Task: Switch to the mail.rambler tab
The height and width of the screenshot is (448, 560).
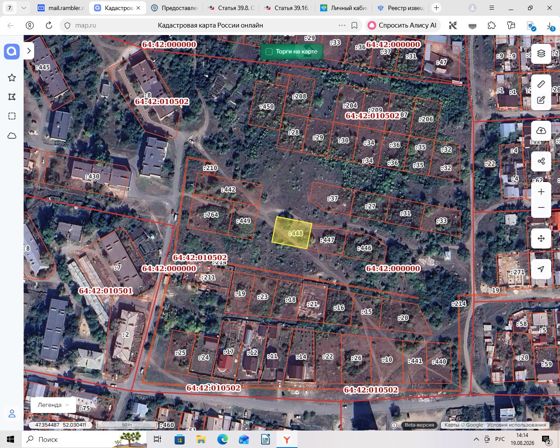Action: pos(60,8)
